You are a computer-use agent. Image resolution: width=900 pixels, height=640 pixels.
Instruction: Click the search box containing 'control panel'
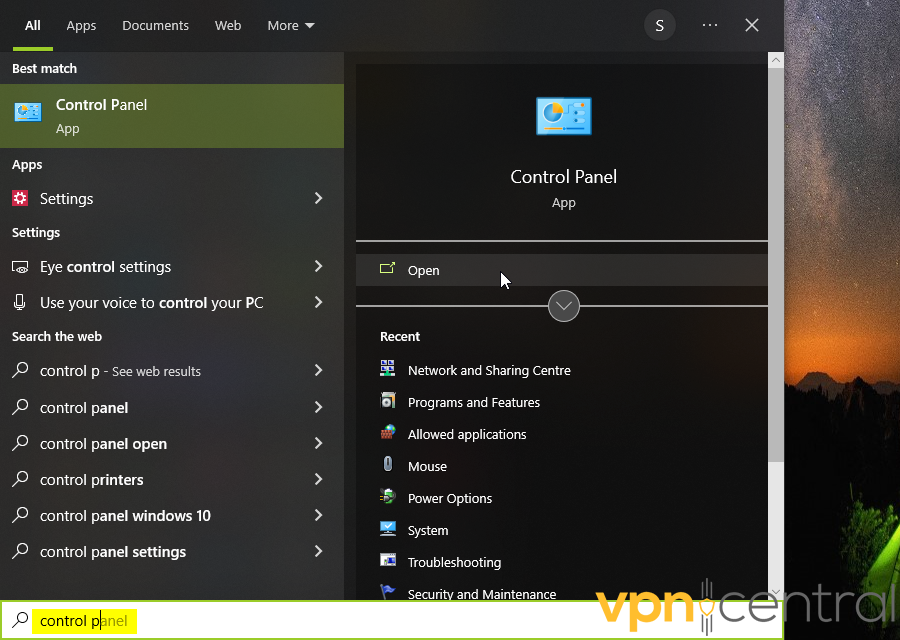(391, 620)
